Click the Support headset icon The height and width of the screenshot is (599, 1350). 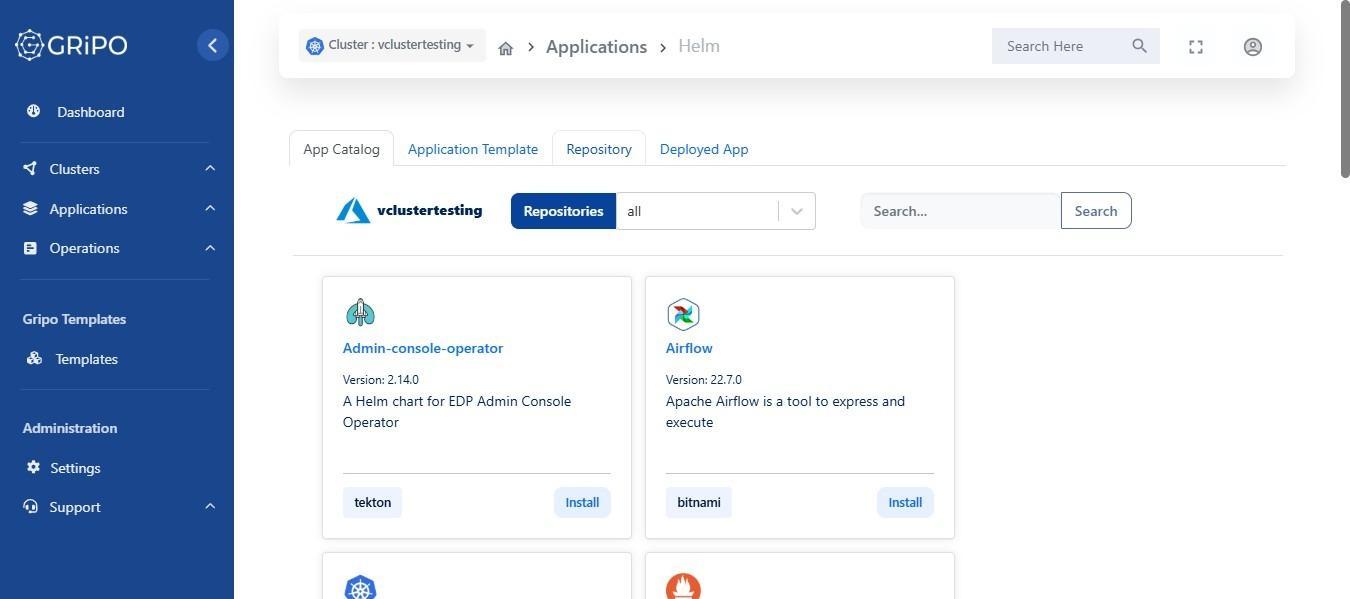tap(30, 506)
